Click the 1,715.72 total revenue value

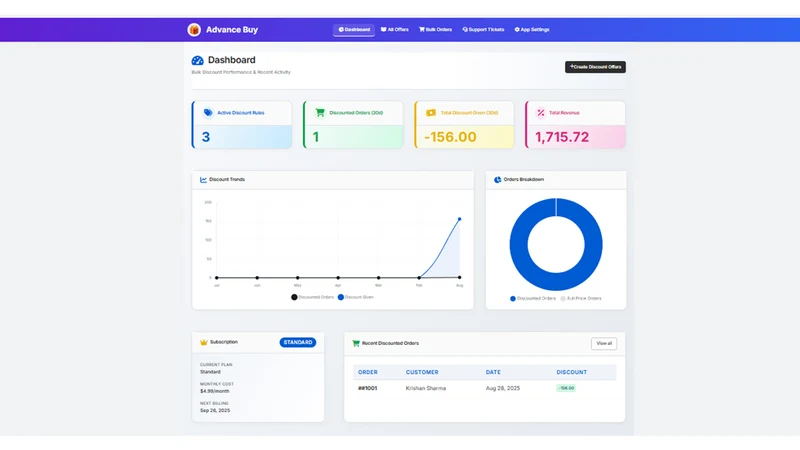(562, 137)
